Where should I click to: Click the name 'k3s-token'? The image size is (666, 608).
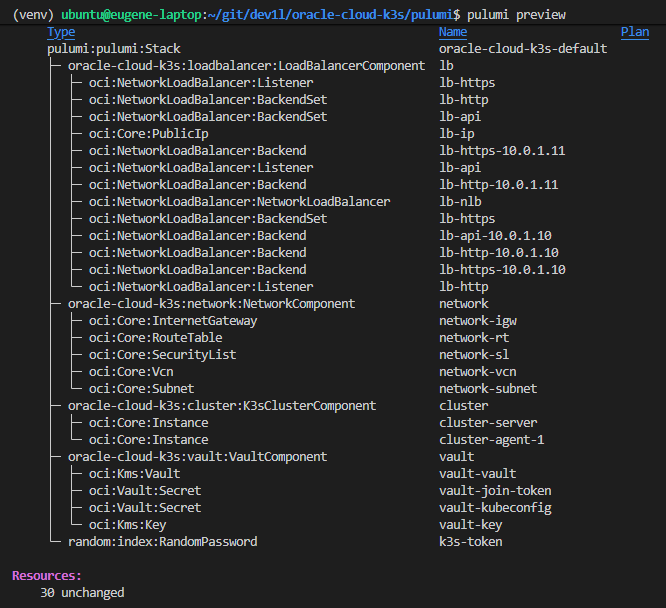[471, 542]
